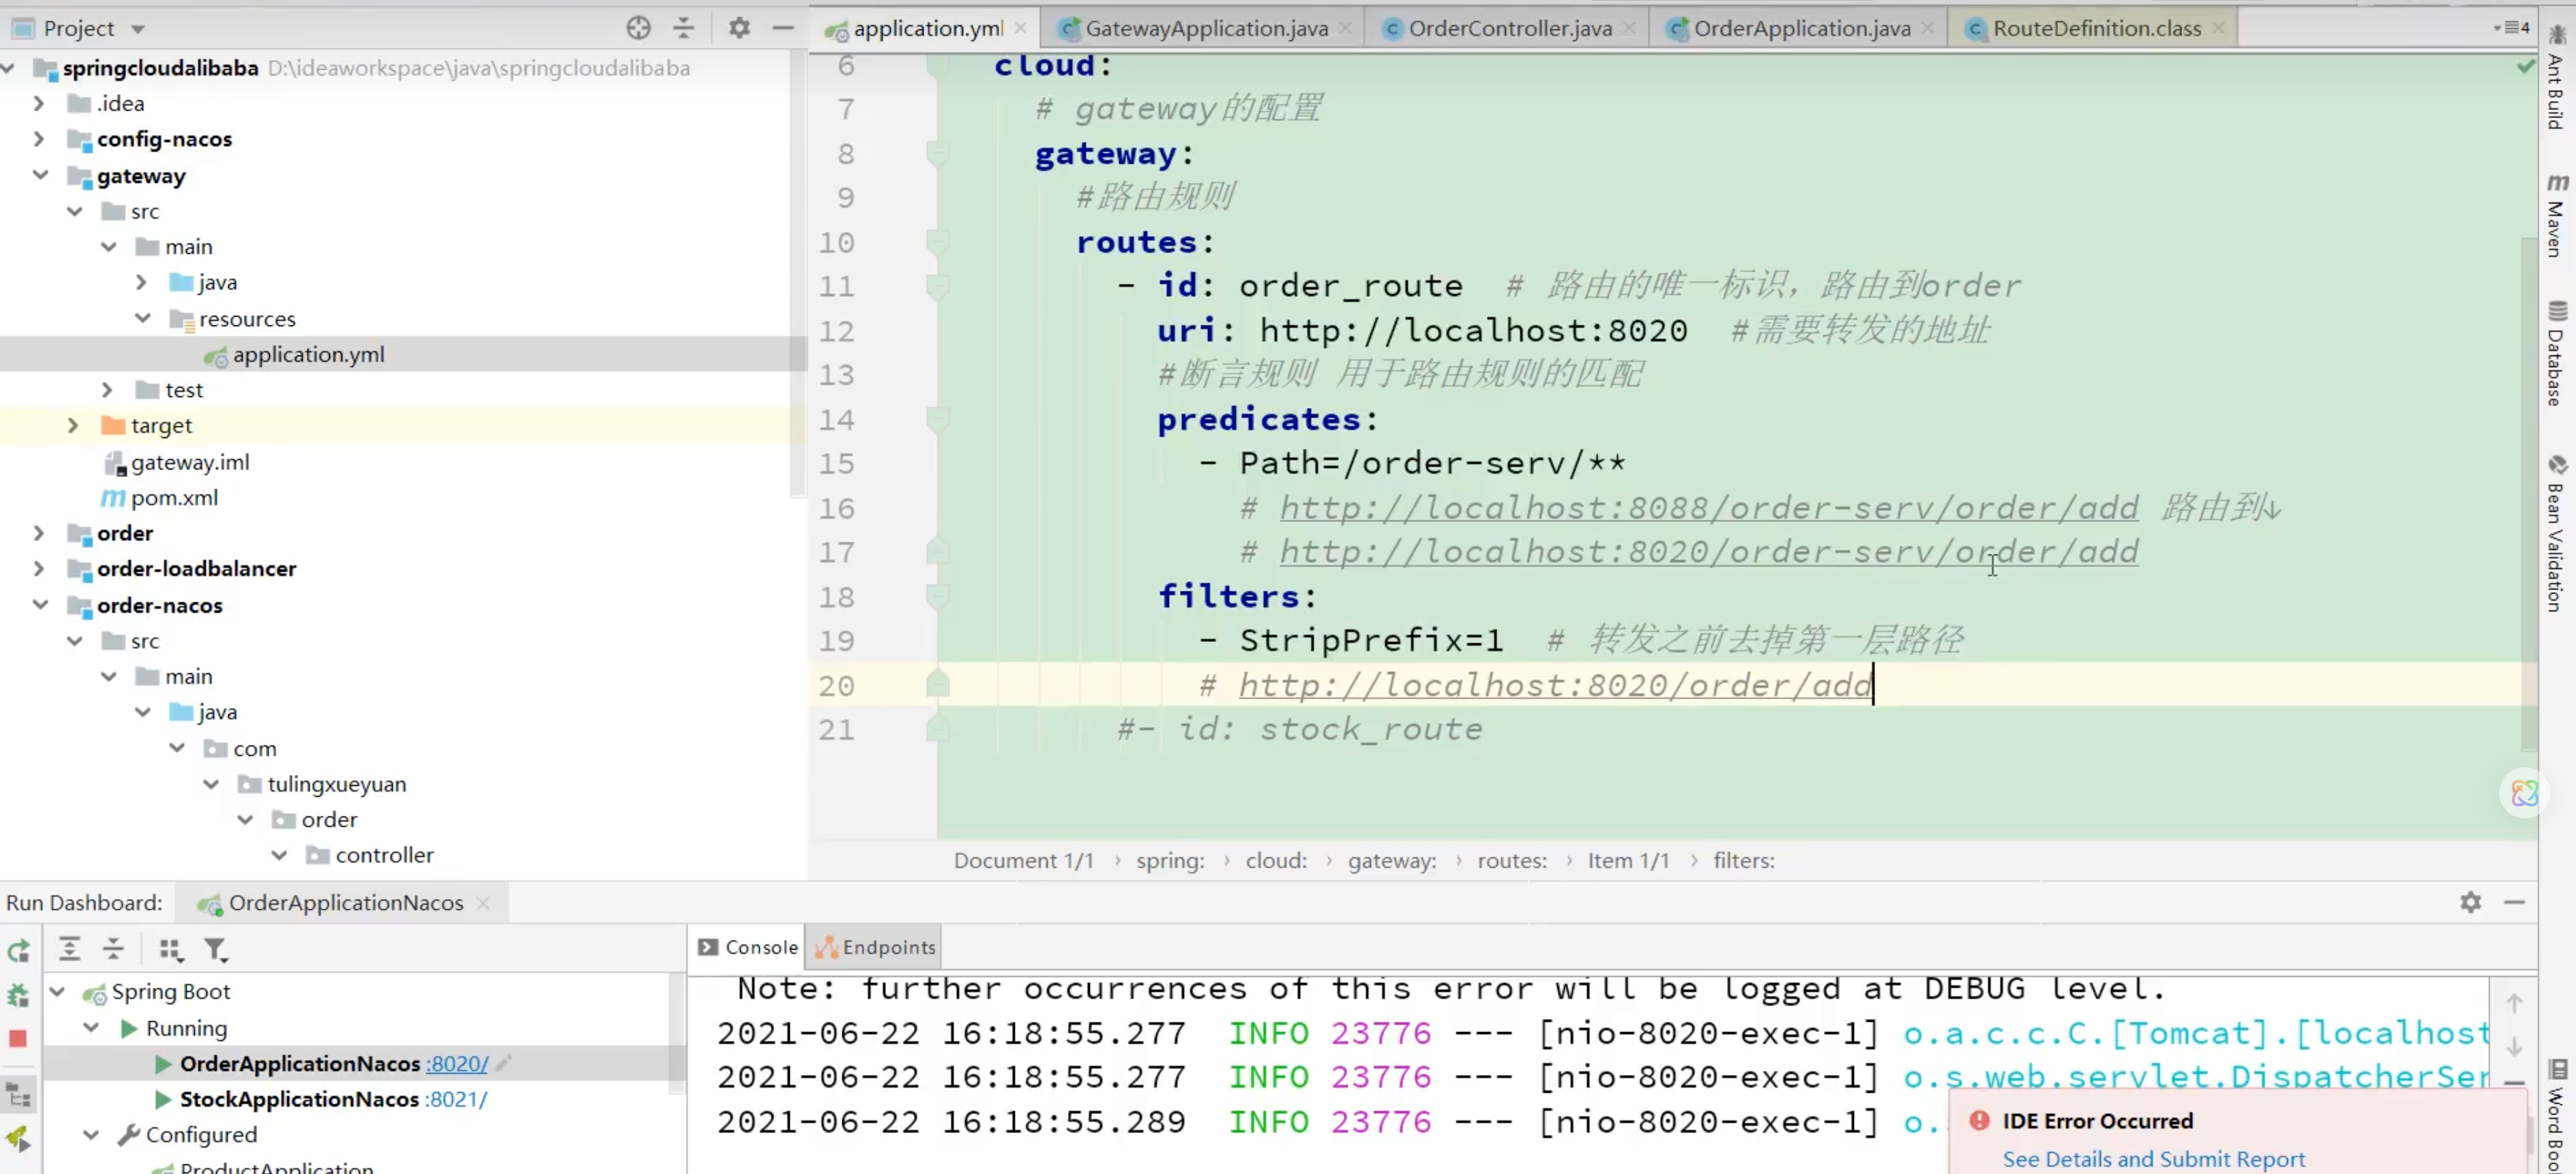Screen dimensions: 2576x1174
Task: Open the Maven tool window
Action: (x=2556, y=215)
